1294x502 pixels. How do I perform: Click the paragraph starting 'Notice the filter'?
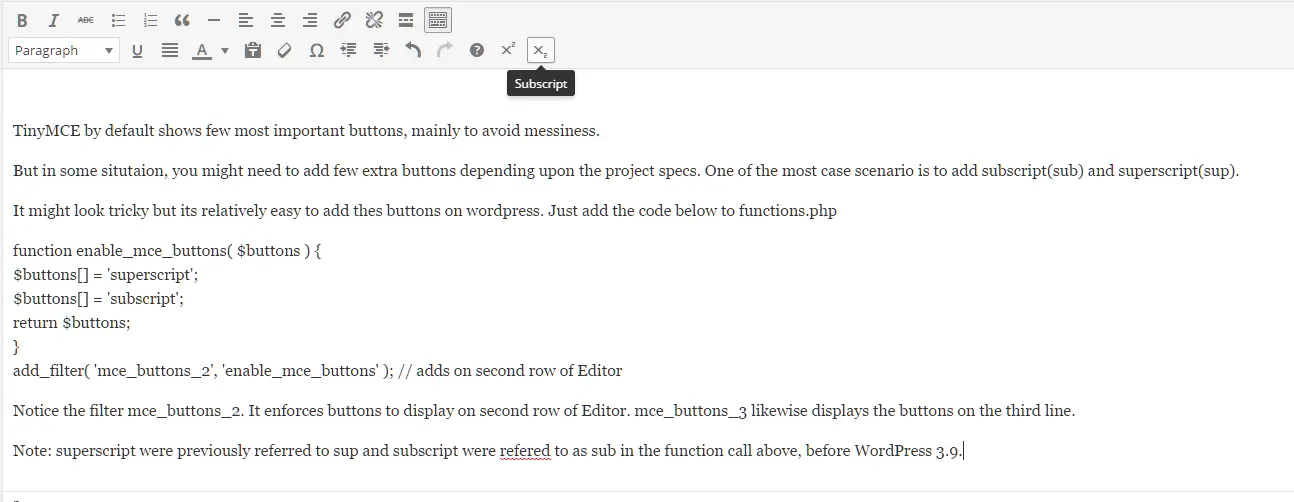[x=544, y=411]
